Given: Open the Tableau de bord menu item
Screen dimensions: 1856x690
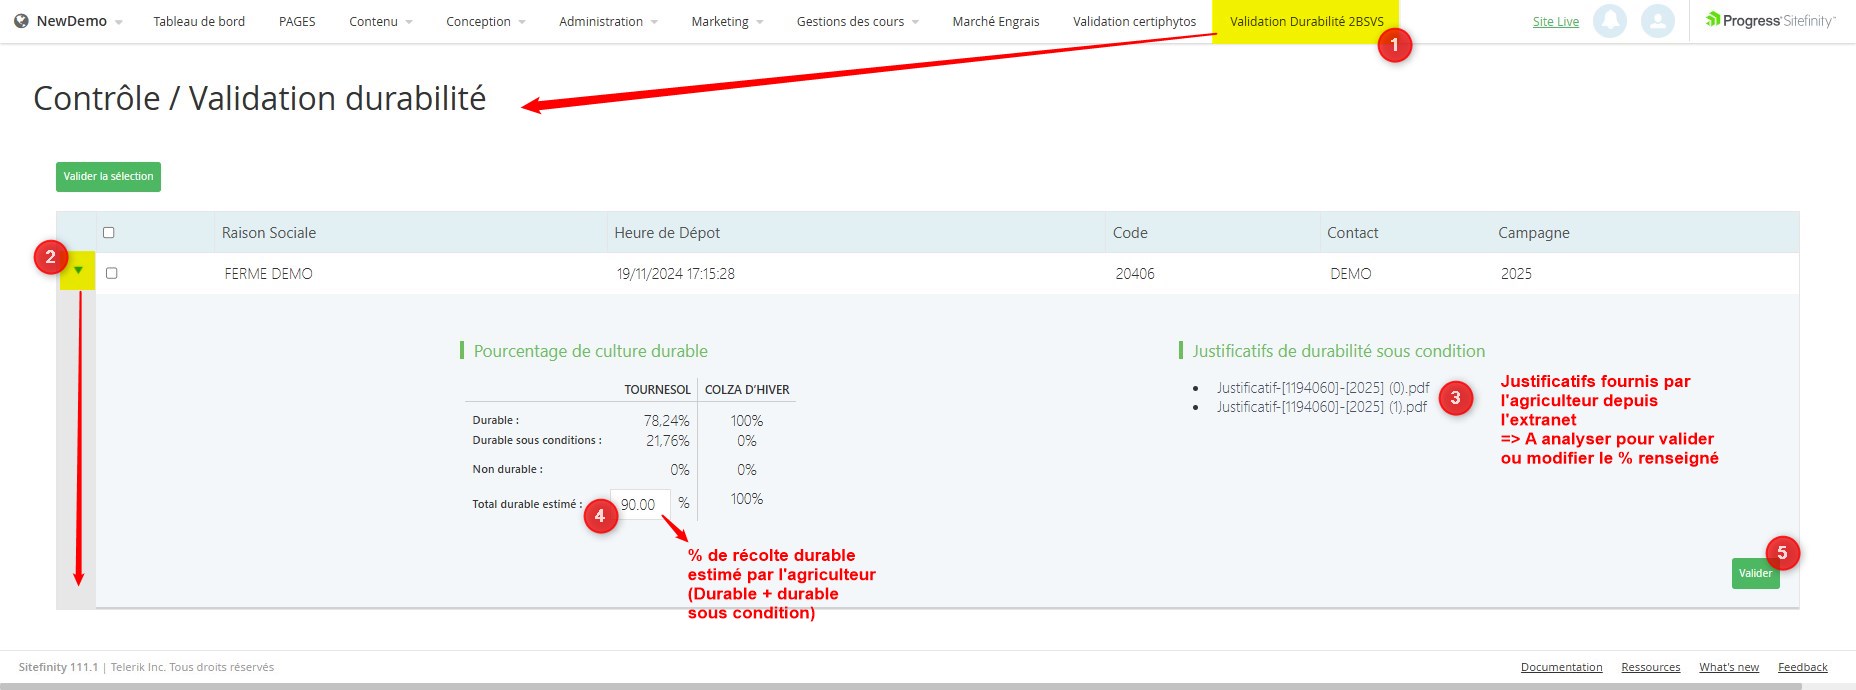Looking at the screenshot, I should (x=199, y=21).
